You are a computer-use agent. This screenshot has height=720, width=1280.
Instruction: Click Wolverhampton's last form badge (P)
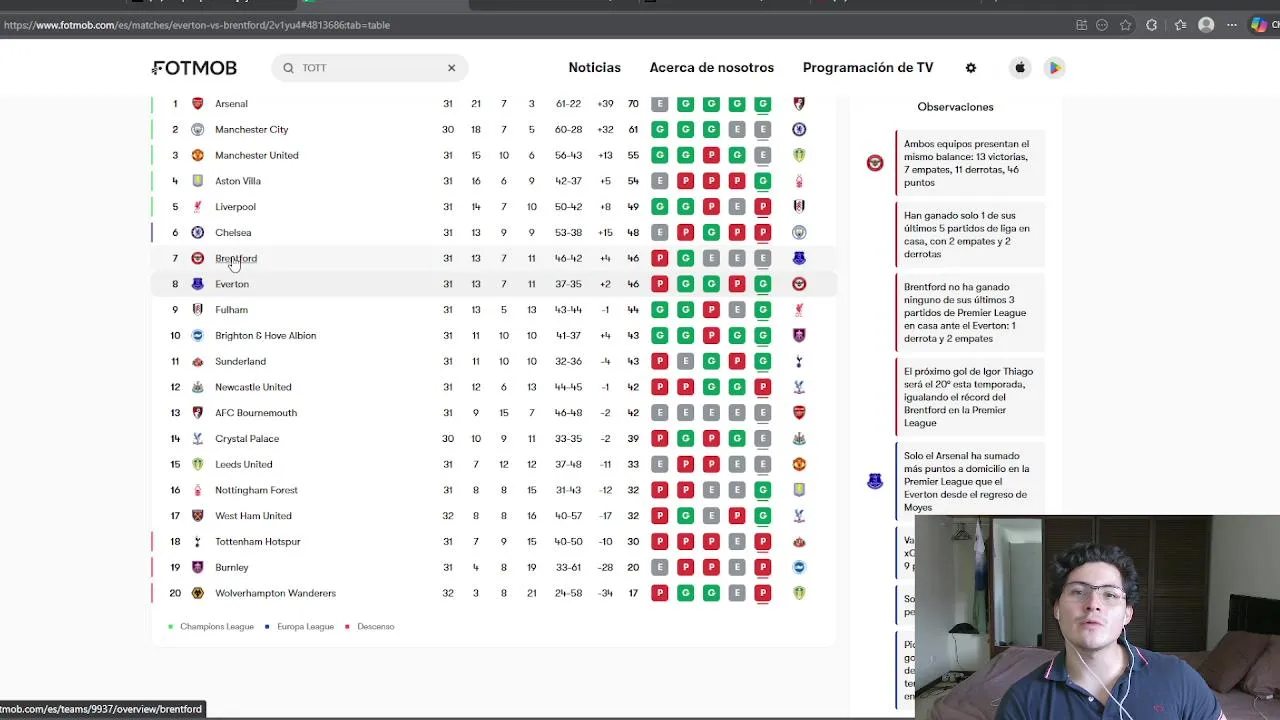[762, 593]
